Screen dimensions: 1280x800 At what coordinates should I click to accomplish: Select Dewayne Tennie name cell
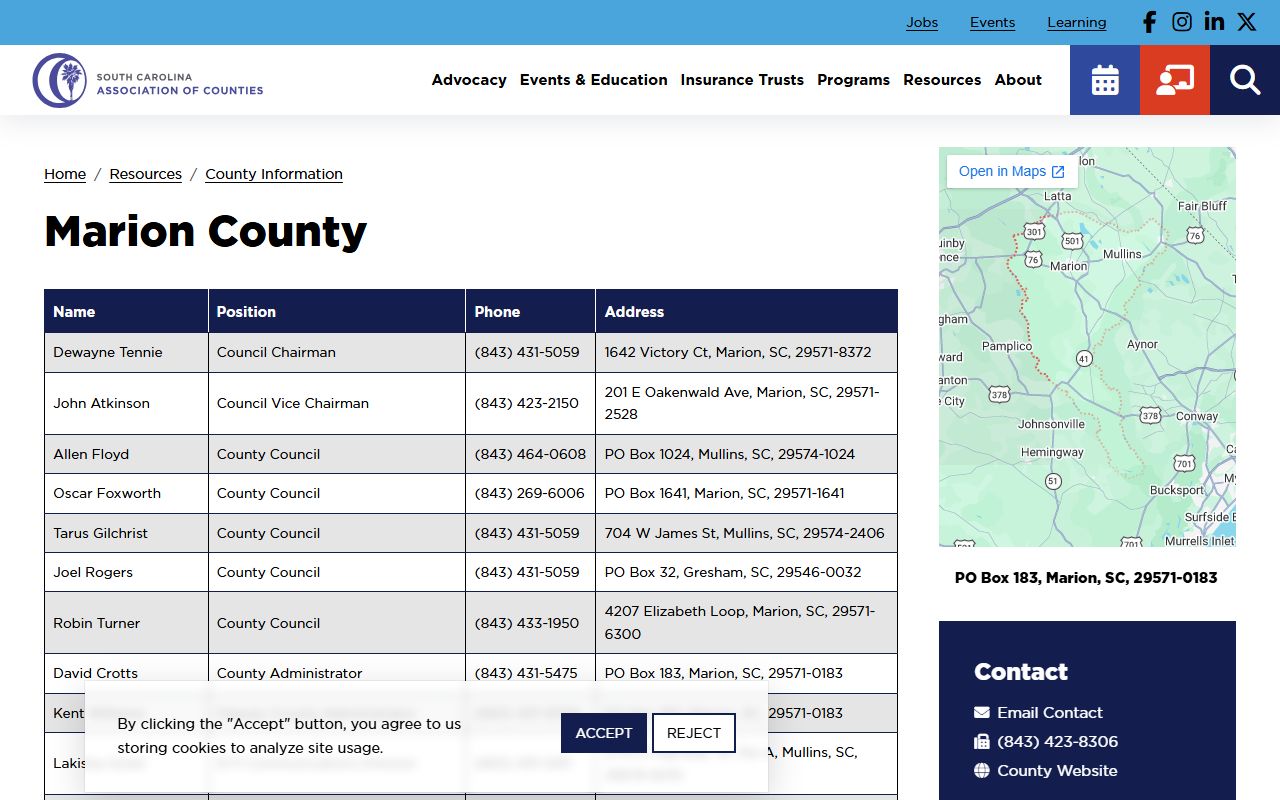(x=126, y=353)
